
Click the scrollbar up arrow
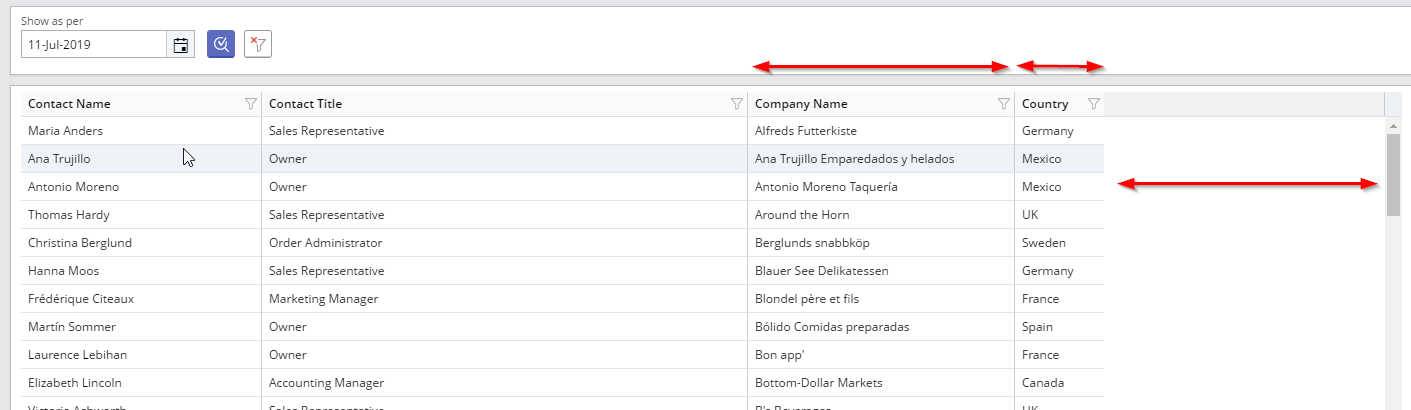1393,126
